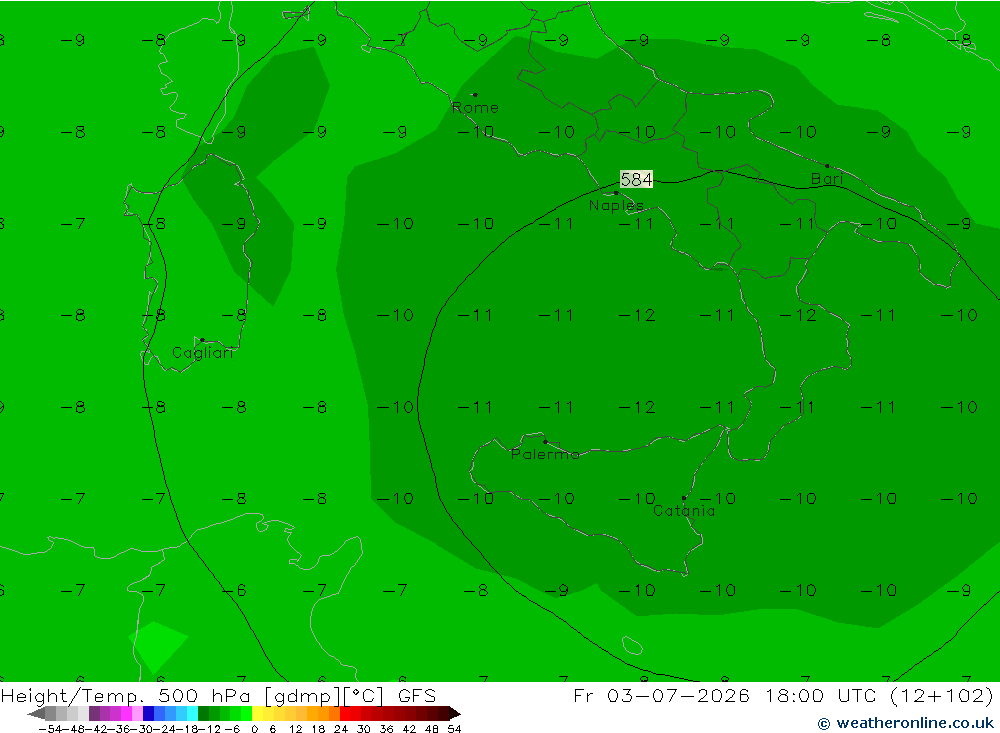Select the Palermo city label

(x=545, y=454)
